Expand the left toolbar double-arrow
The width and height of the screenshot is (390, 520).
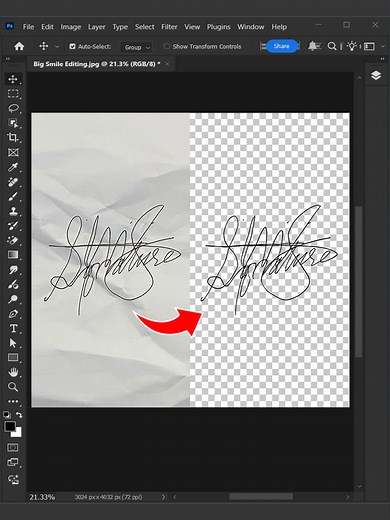[7, 59]
